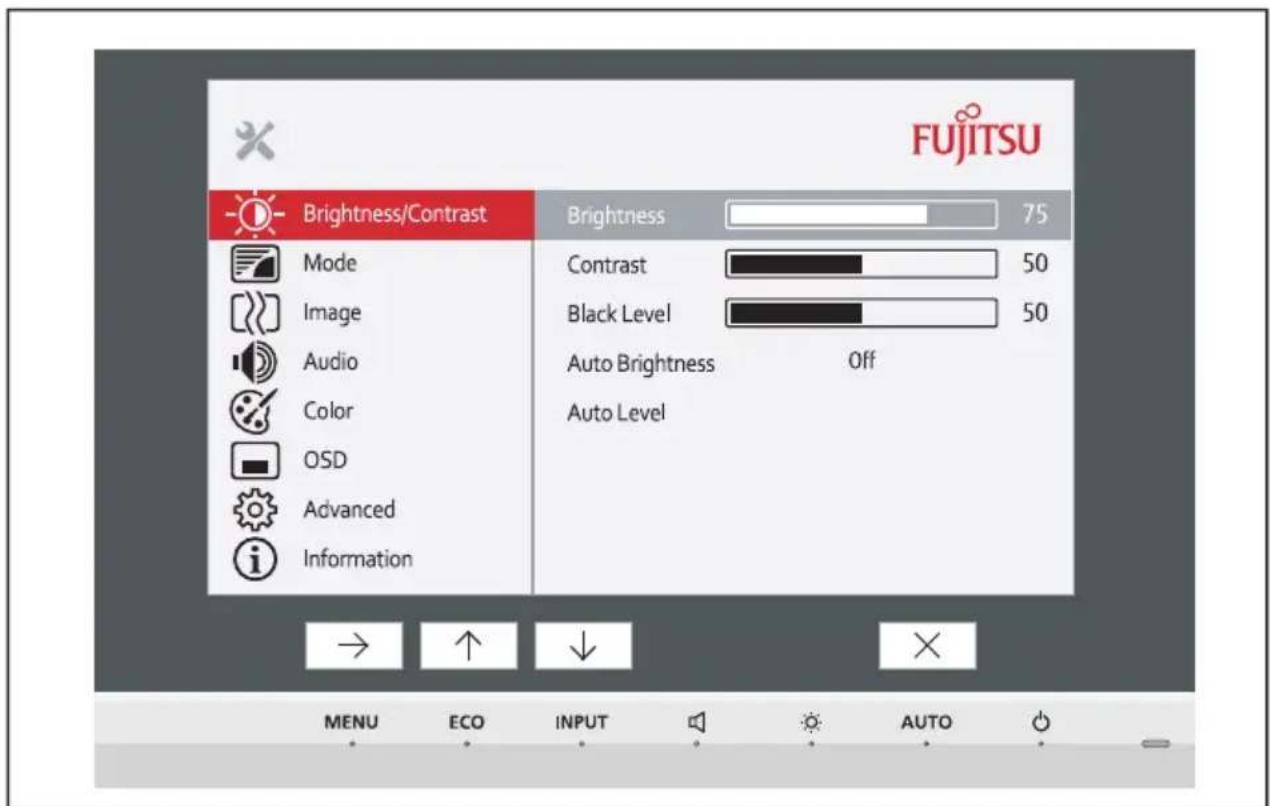Tap the power bezel button

(1041, 721)
